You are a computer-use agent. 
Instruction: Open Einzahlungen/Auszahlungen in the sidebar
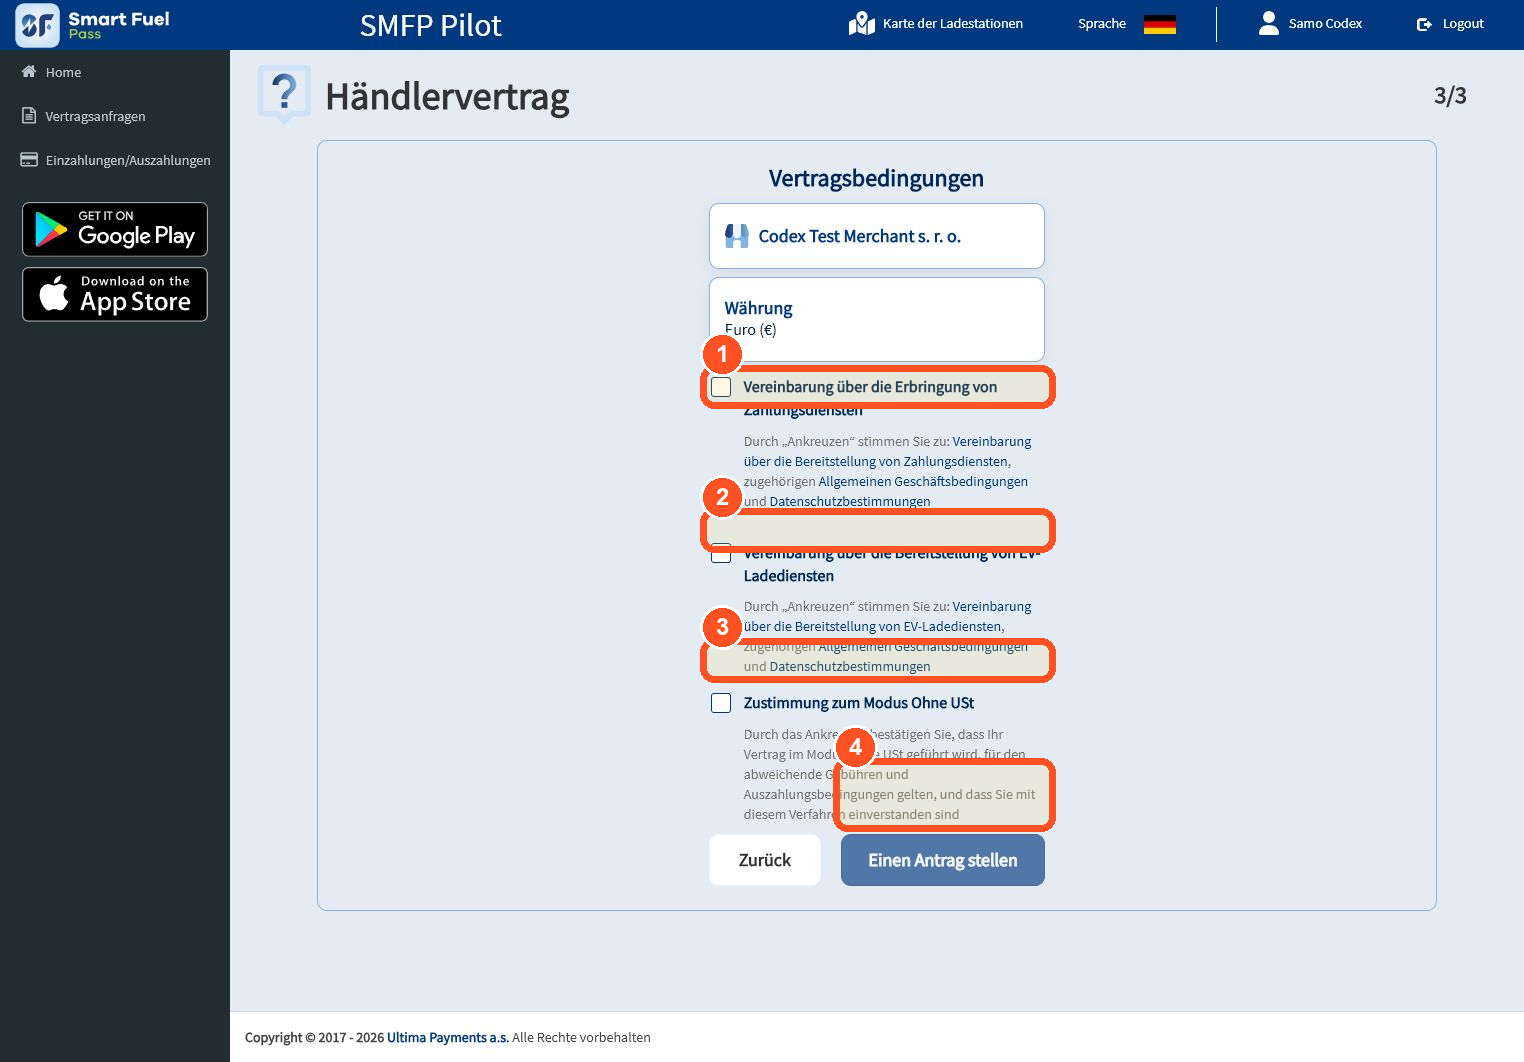128,160
